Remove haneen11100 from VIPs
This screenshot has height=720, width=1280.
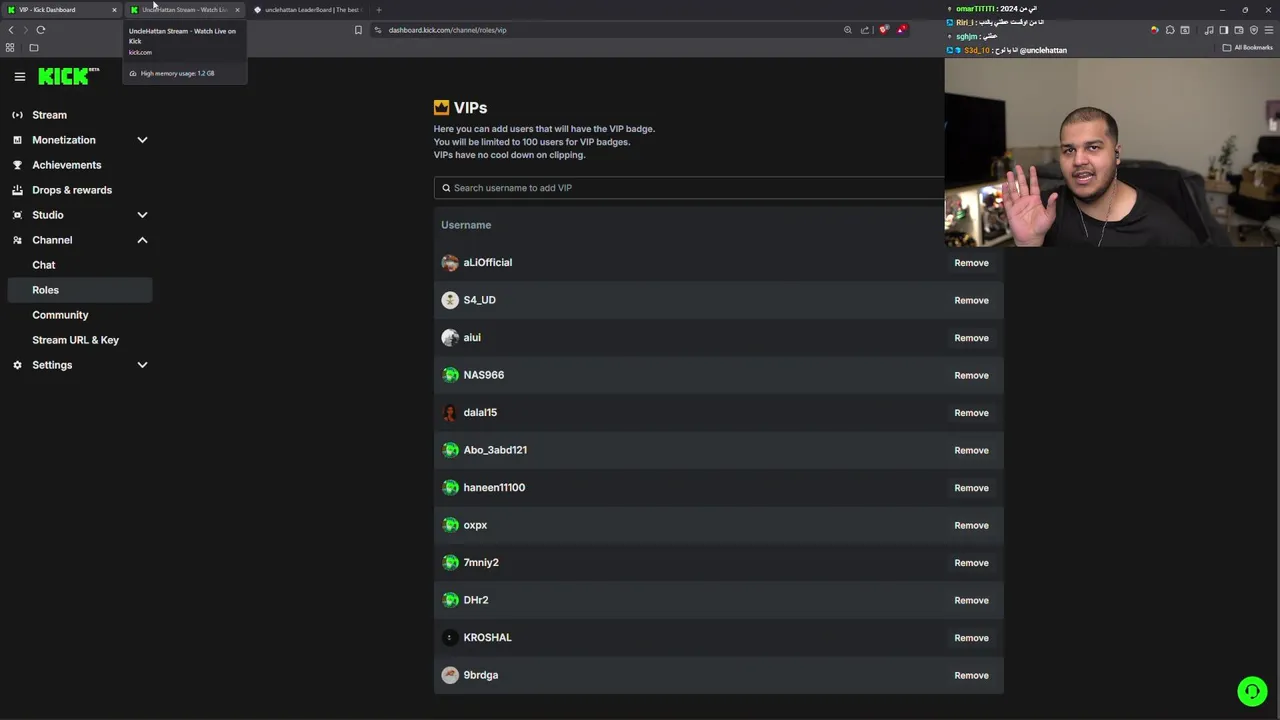971,488
